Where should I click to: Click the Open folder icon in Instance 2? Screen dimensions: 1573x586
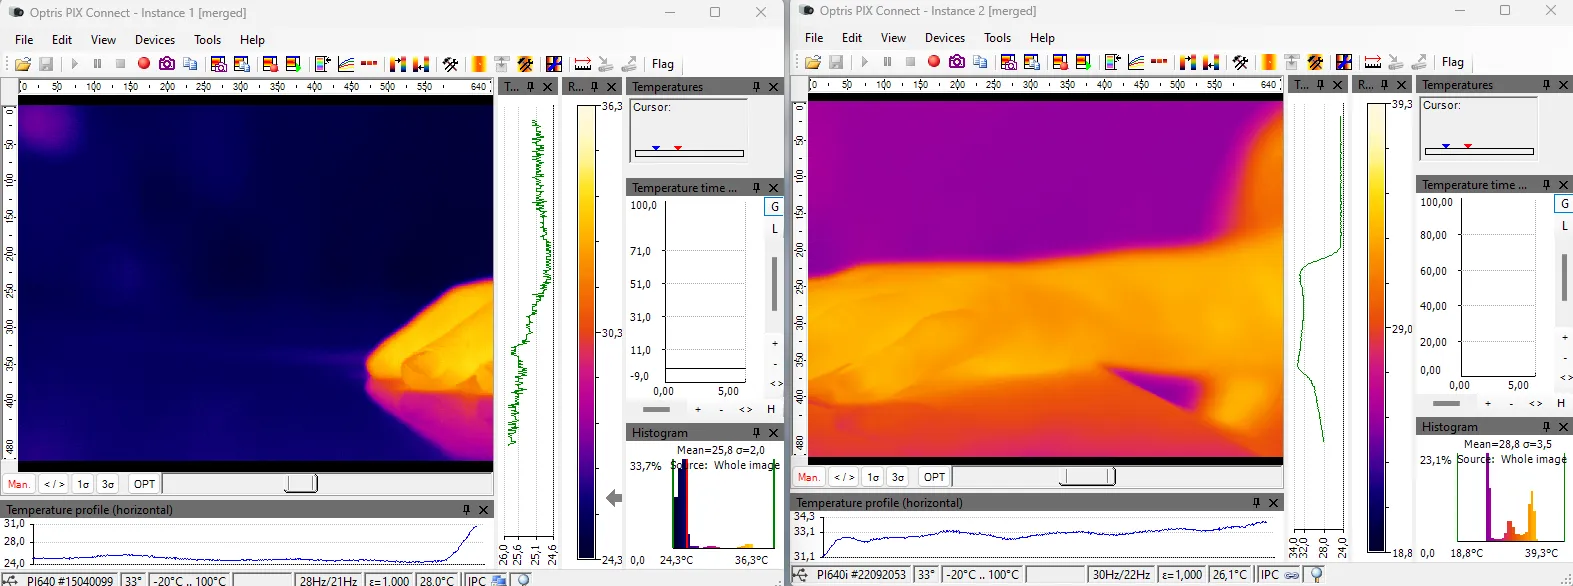click(x=813, y=62)
